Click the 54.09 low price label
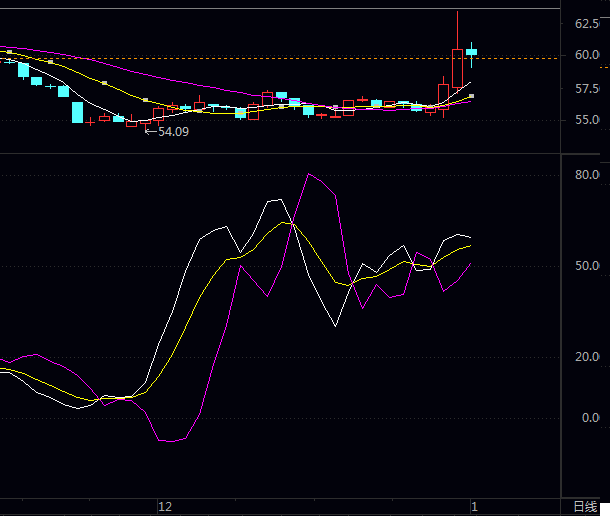 coord(174,132)
